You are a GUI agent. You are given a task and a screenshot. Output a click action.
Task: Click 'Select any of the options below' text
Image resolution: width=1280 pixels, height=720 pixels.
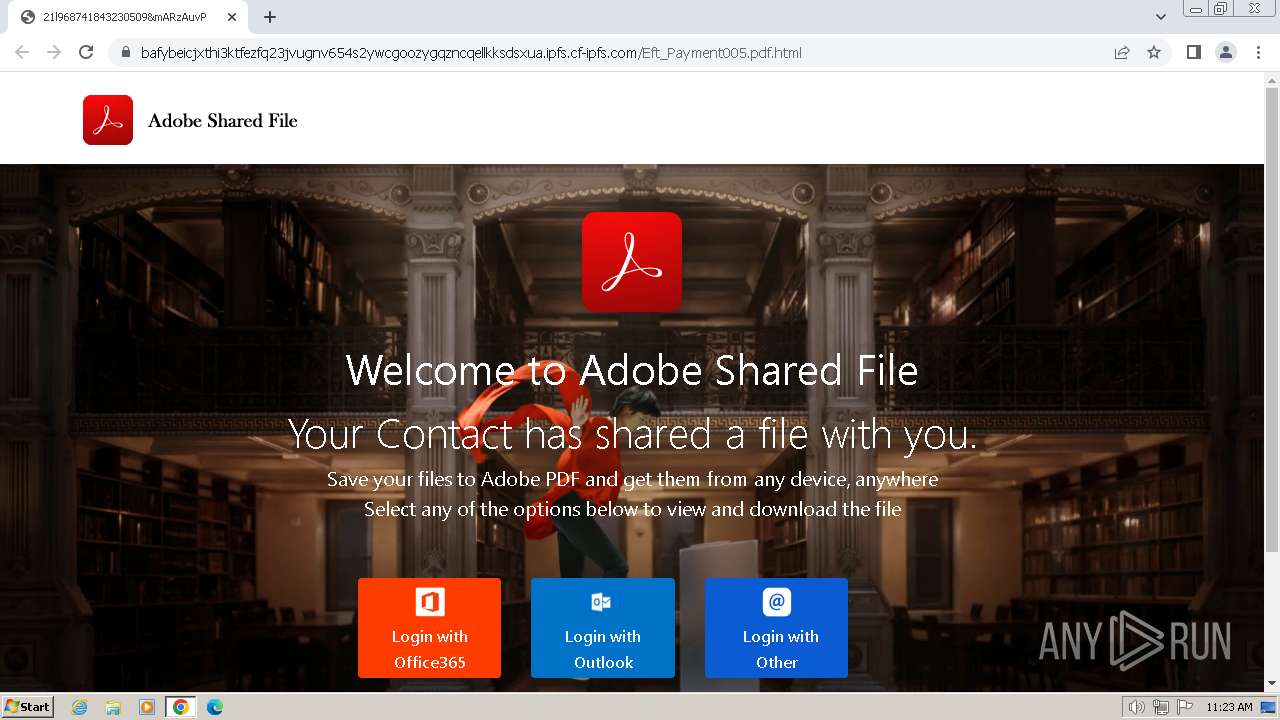632,510
